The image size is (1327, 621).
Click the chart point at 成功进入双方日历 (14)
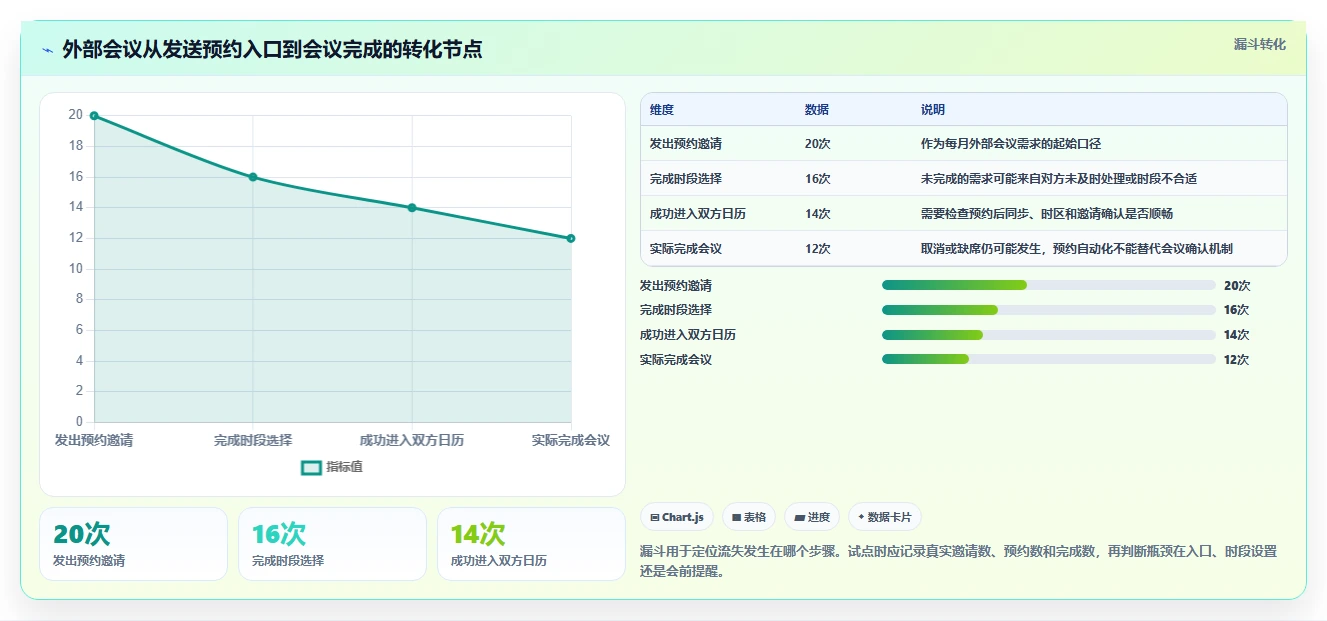412,208
